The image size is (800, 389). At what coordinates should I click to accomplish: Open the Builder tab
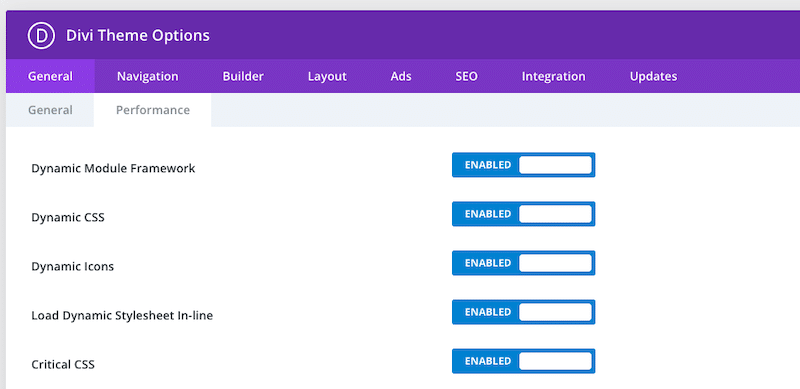pyautogui.click(x=243, y=76)
